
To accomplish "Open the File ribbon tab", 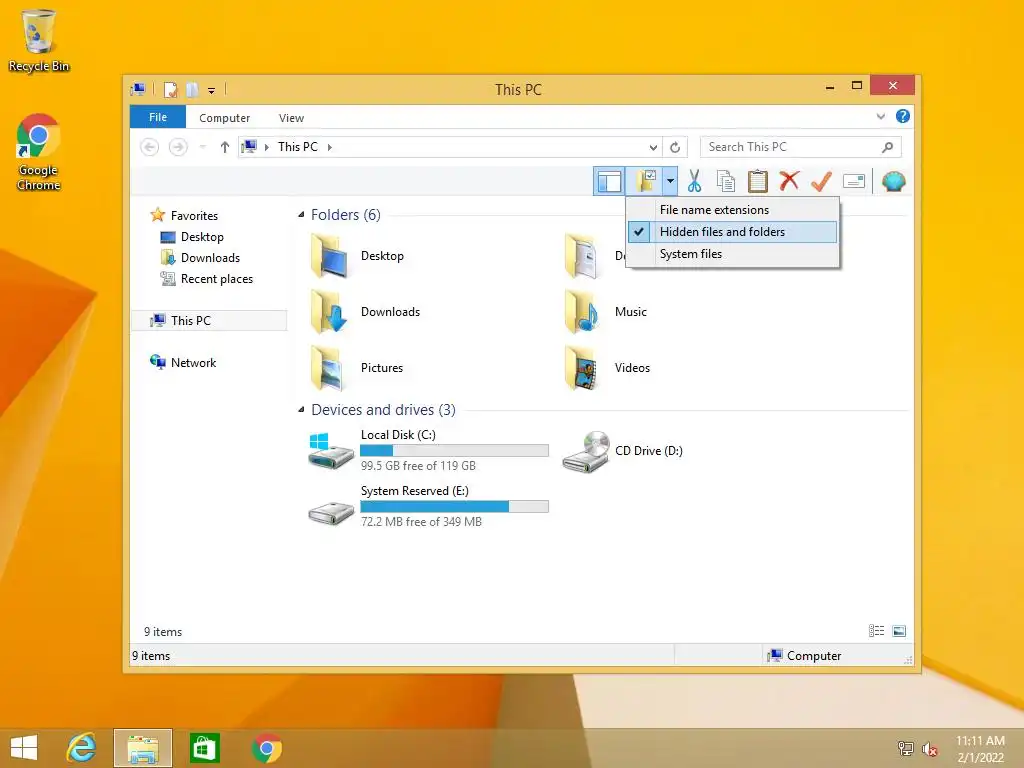I will coord(158,117).
